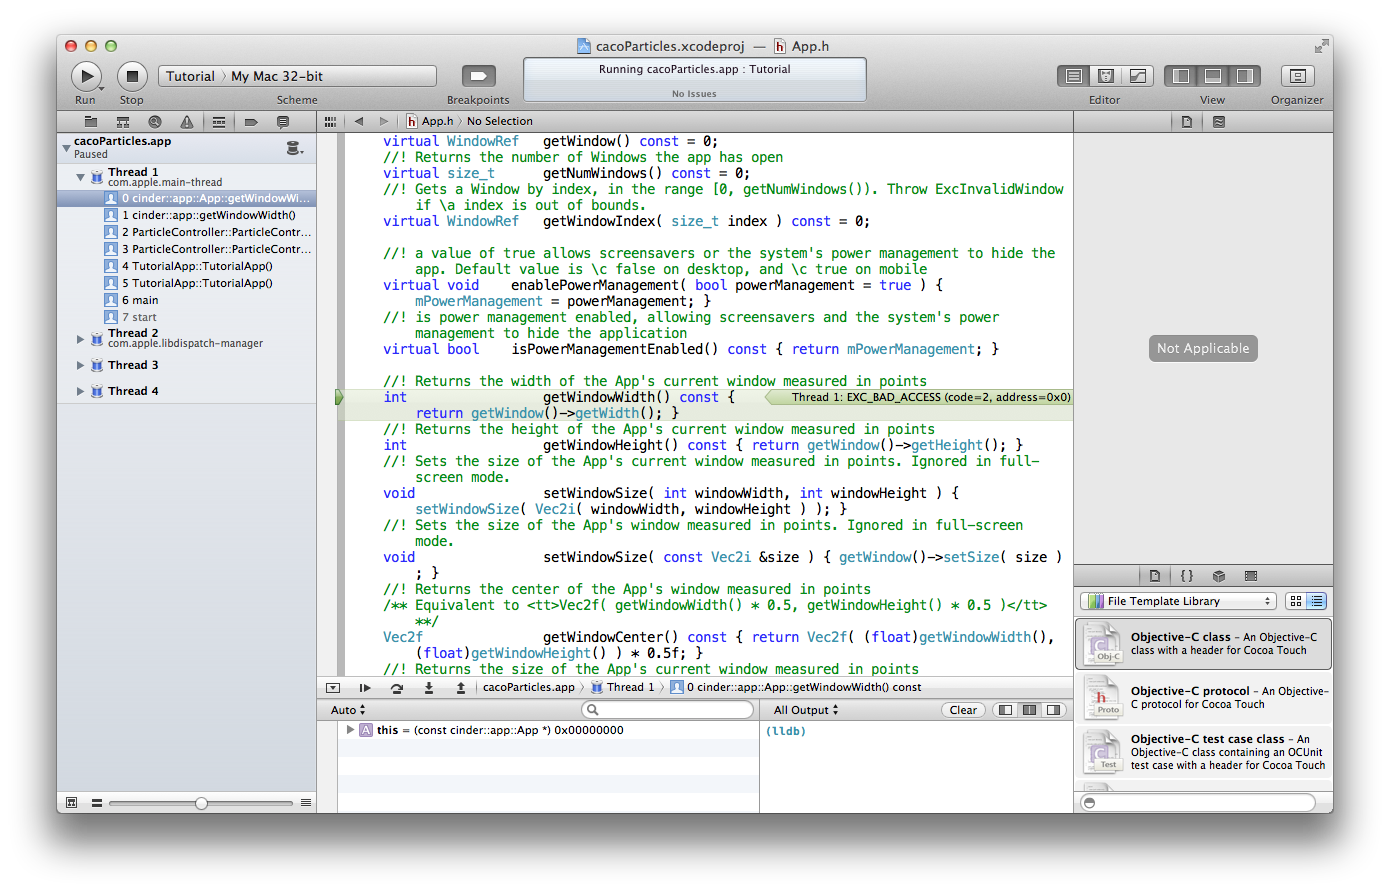Show the Quick Help inspector
Screen dimensions: 1390x892
pos(1219,122)
